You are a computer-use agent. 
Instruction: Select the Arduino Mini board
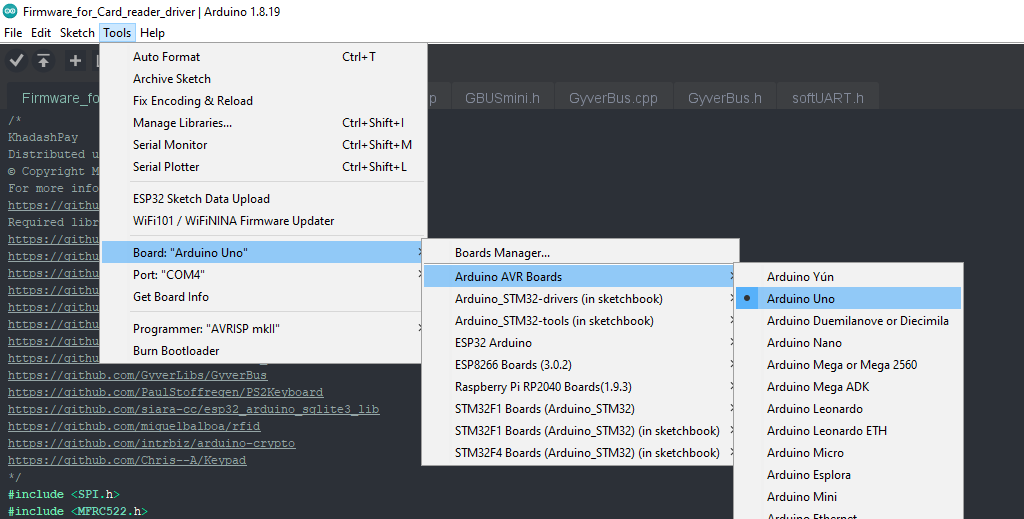point(848,497)
